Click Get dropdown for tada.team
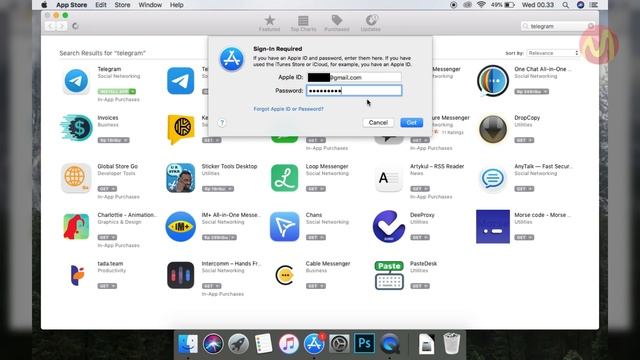Screen dimensions: 640x360 107,286
